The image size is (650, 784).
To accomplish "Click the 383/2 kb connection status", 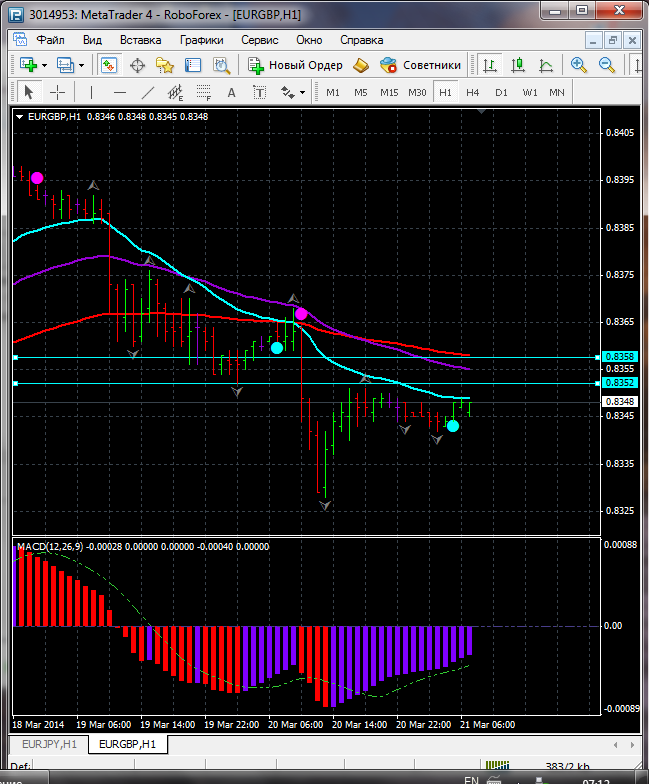I will pos(567,766).
